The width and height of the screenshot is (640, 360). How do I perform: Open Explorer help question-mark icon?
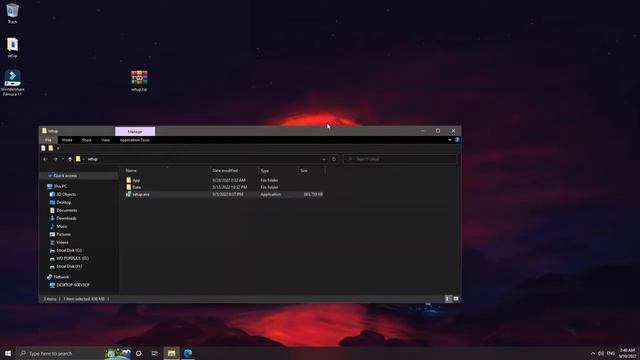[x=457, y=140]
